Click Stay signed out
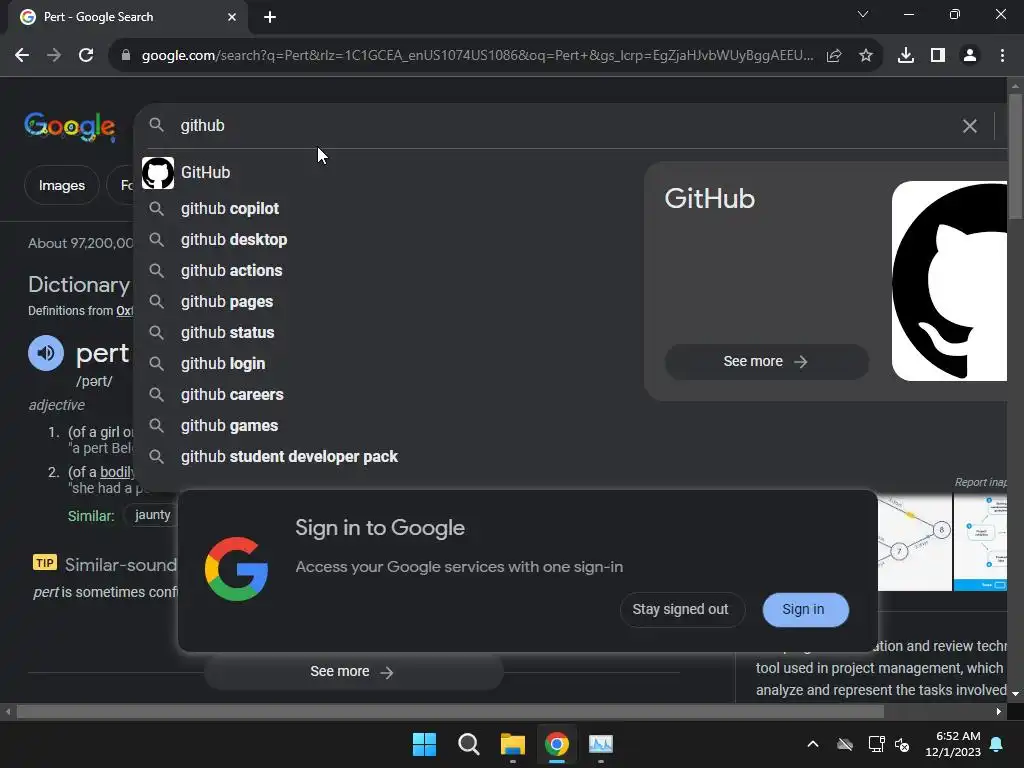 pos(682,609)
